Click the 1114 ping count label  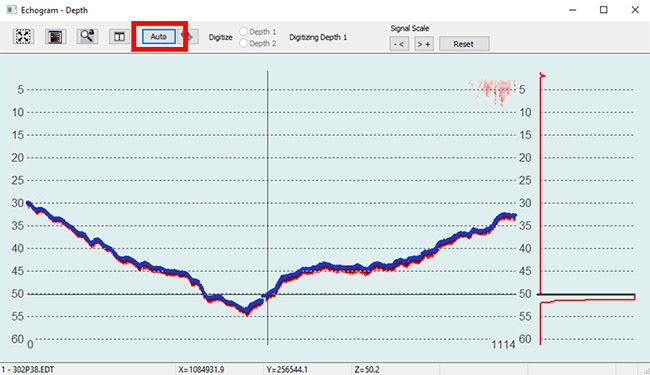click(503, 344)
